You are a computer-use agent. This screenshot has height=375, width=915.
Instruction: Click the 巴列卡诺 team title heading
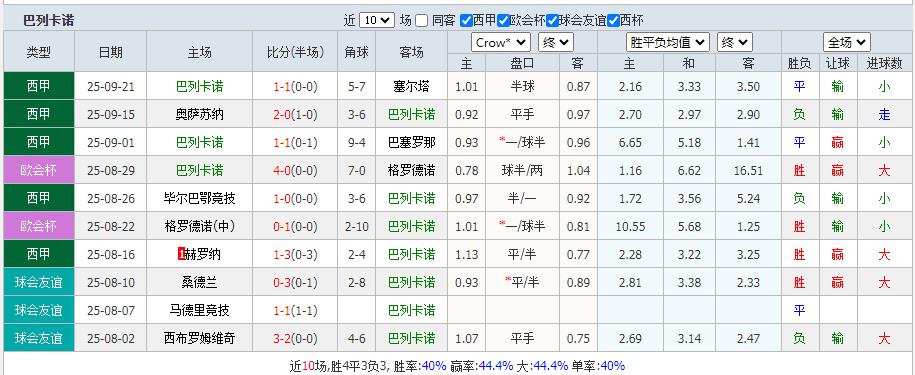pyautogui.click(x=48, y=21)
